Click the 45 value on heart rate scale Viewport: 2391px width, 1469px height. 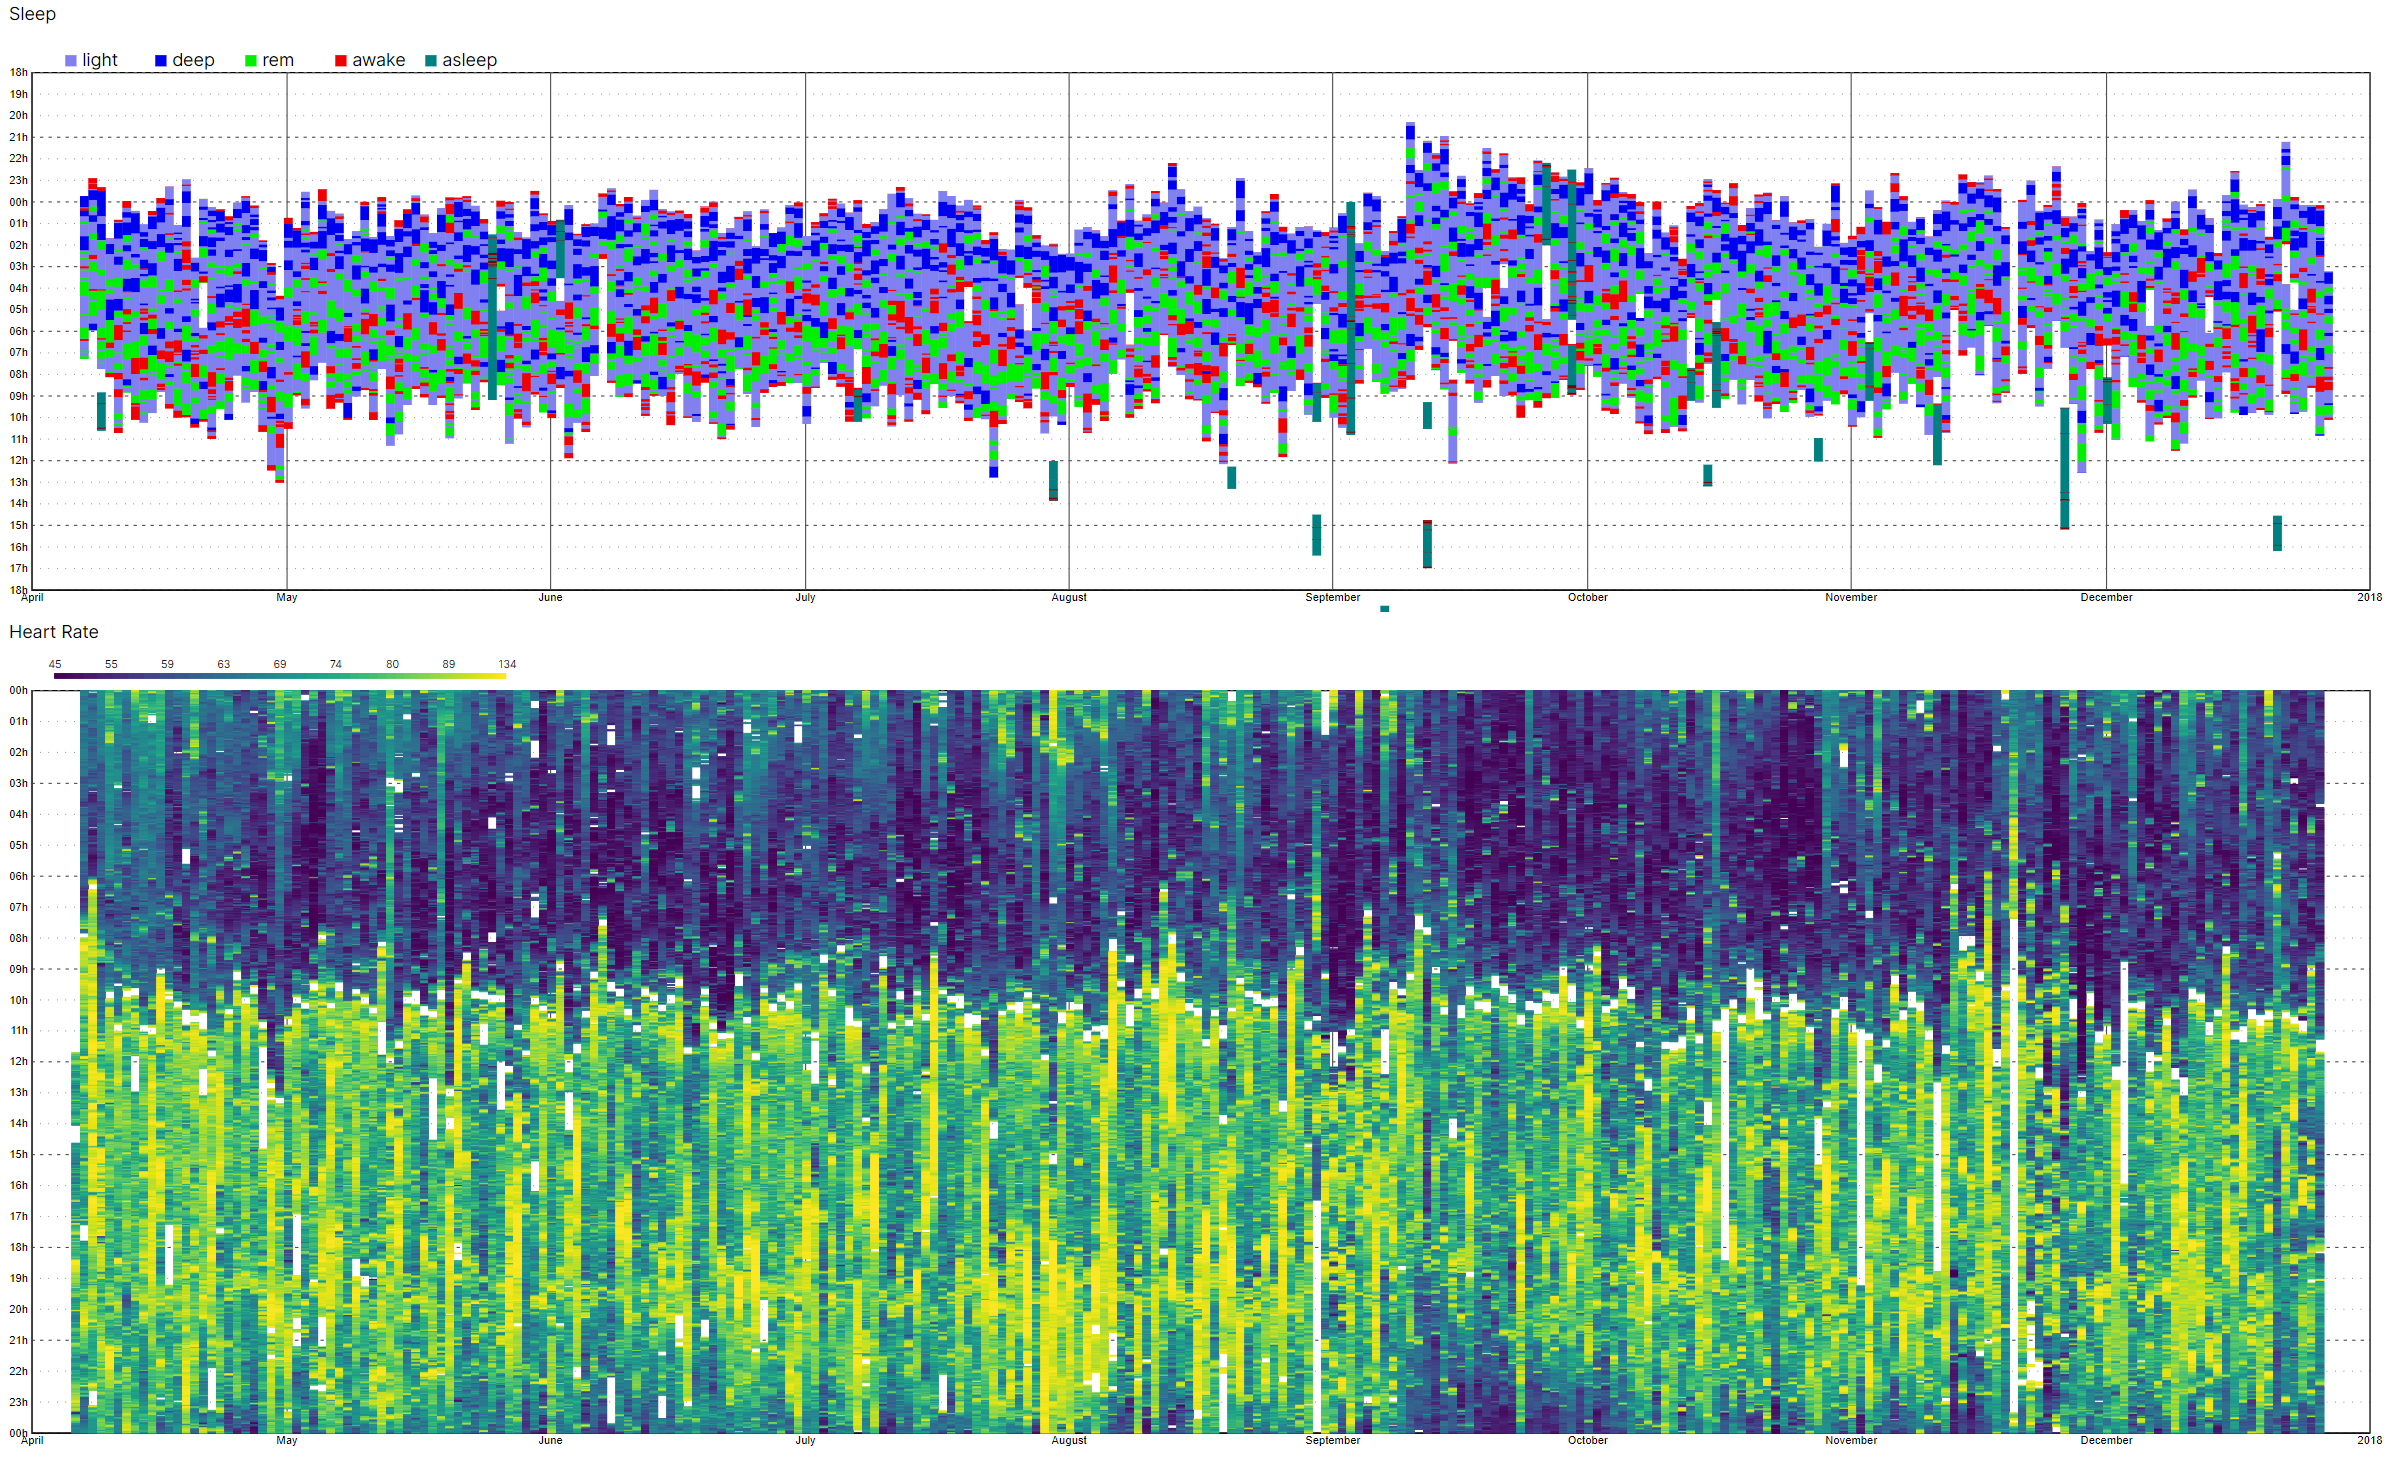click(x=55, y=664)
